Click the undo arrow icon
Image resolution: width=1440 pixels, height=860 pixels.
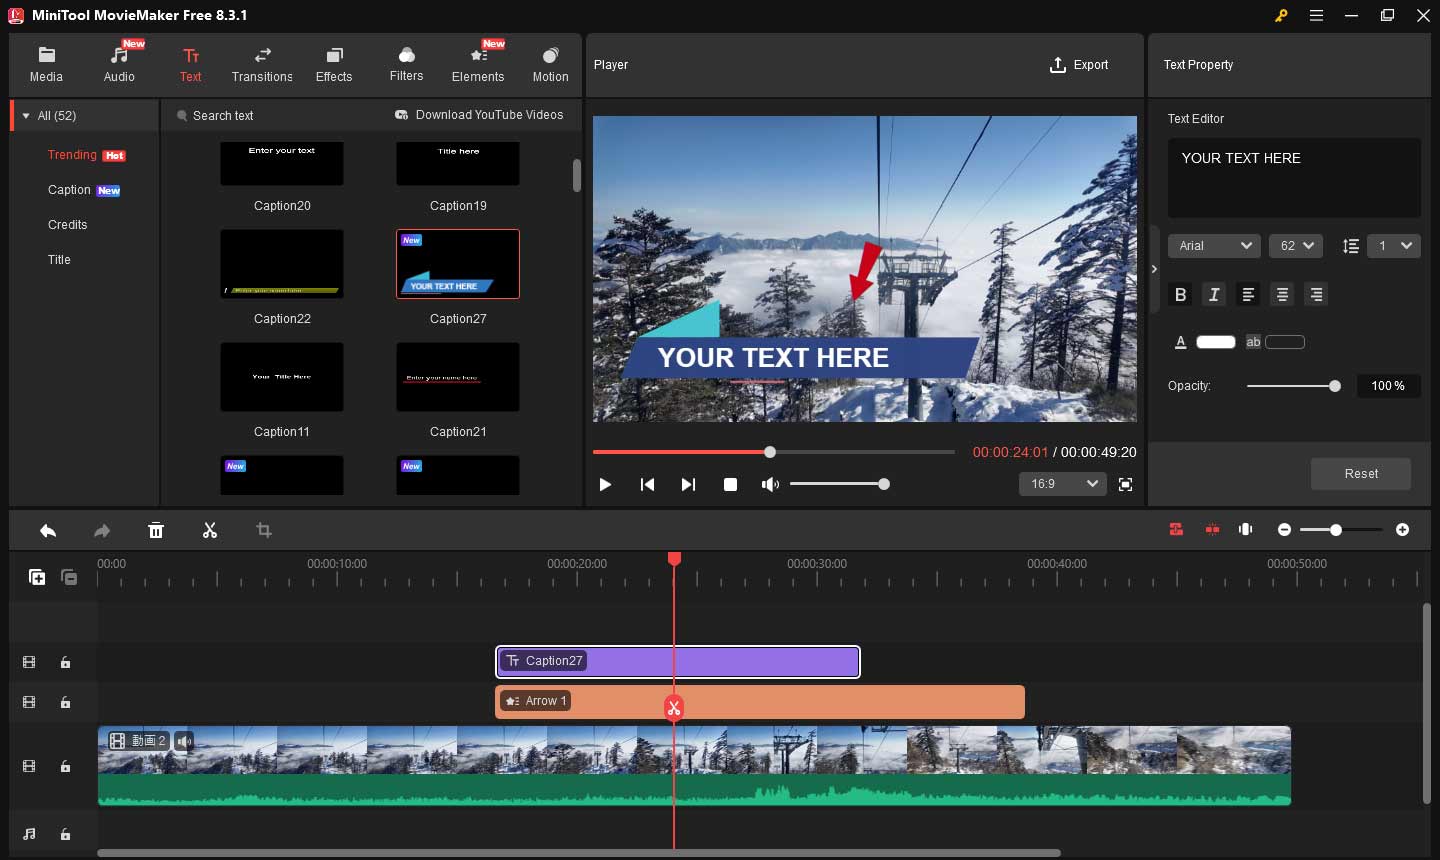(48, 530)
